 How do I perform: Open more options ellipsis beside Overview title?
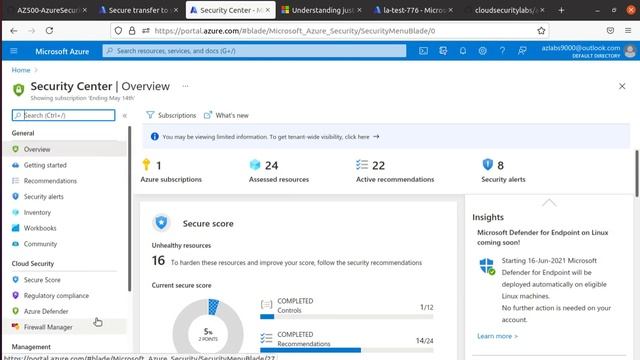pos(185,86)
